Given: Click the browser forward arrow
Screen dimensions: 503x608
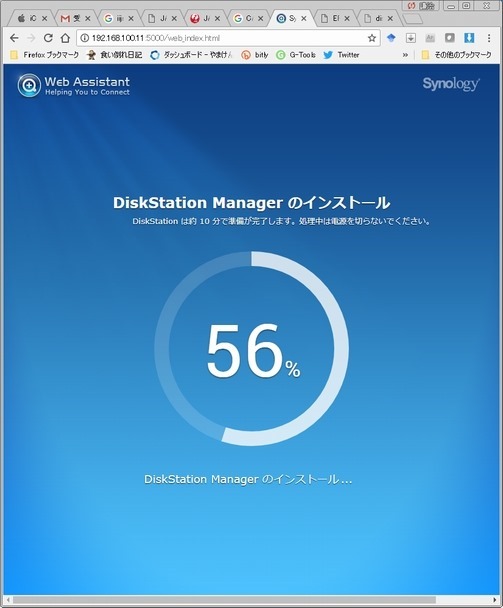Looking at the screenshot, I should click(x=31, y=38).
